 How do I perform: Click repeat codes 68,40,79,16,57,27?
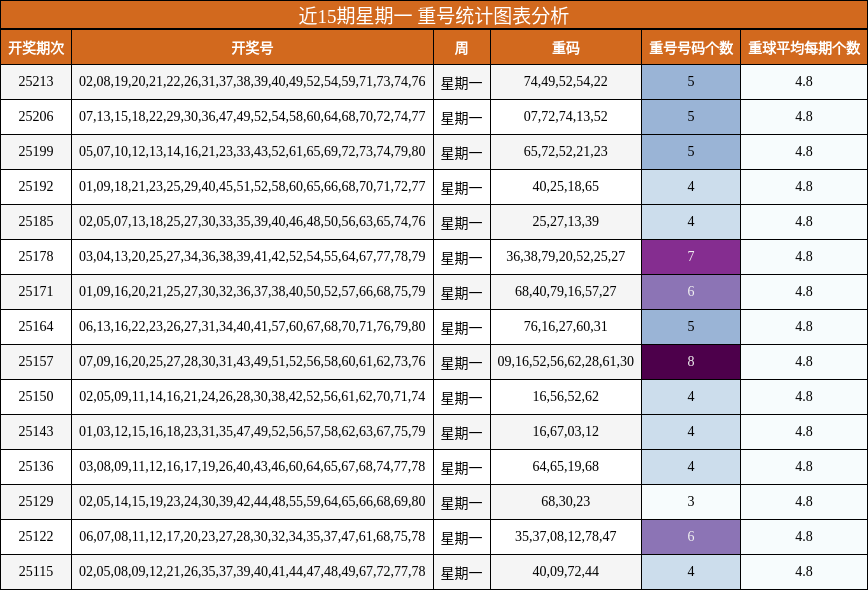(566, 291)
